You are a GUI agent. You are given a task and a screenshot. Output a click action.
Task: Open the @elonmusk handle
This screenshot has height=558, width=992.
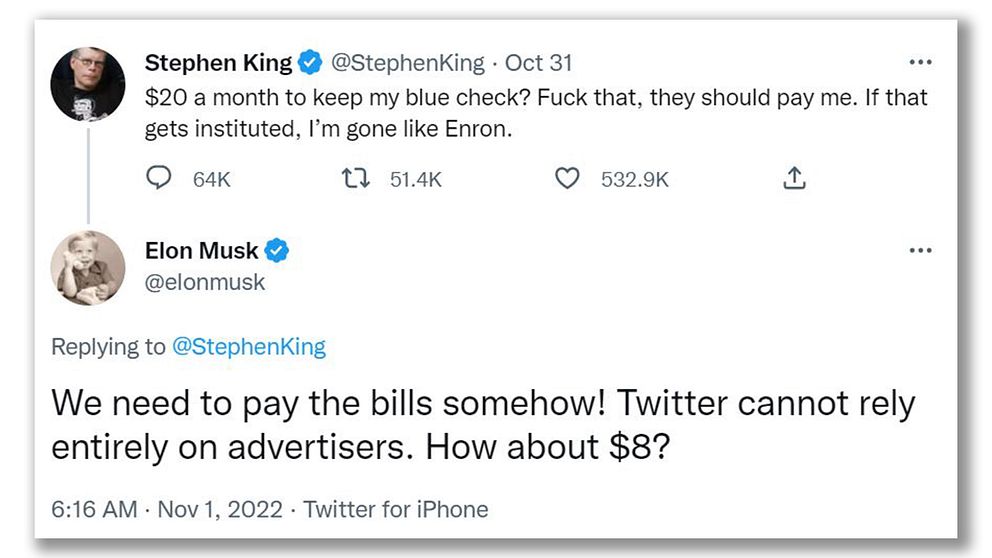click(x=206, y=283)
